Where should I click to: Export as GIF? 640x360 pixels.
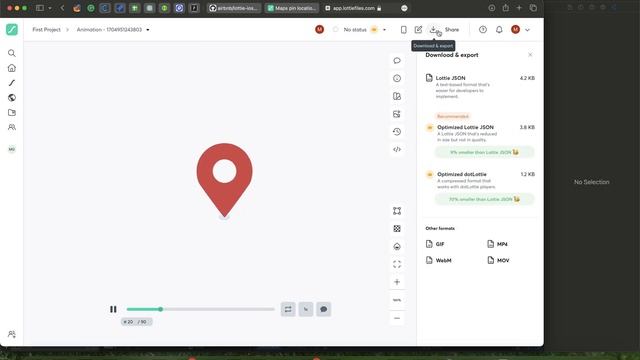[x=435, y=244]
